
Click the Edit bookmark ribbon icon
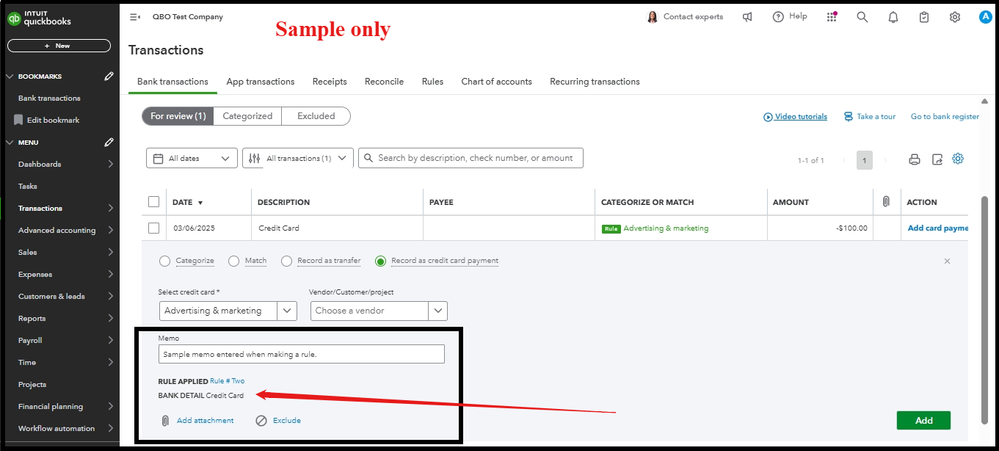click(x=18, y=120)
